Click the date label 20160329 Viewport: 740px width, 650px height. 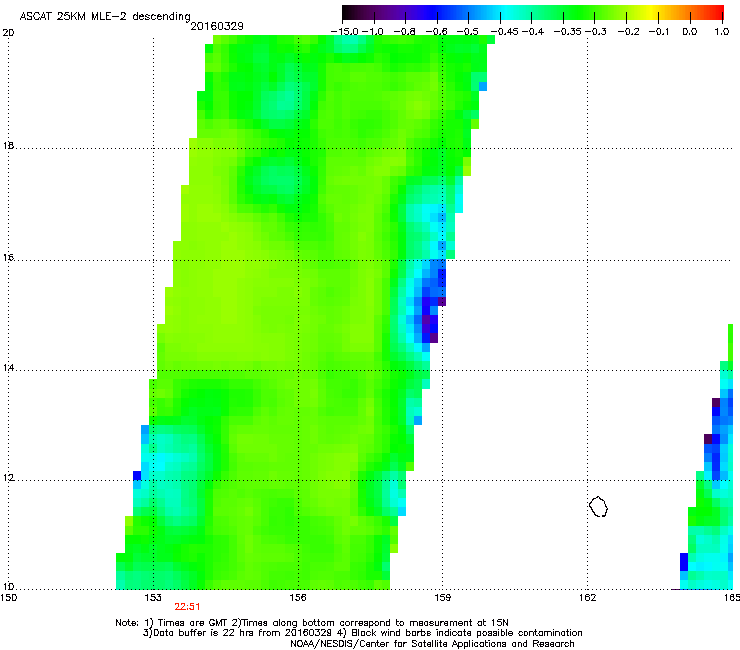[217, 26]
